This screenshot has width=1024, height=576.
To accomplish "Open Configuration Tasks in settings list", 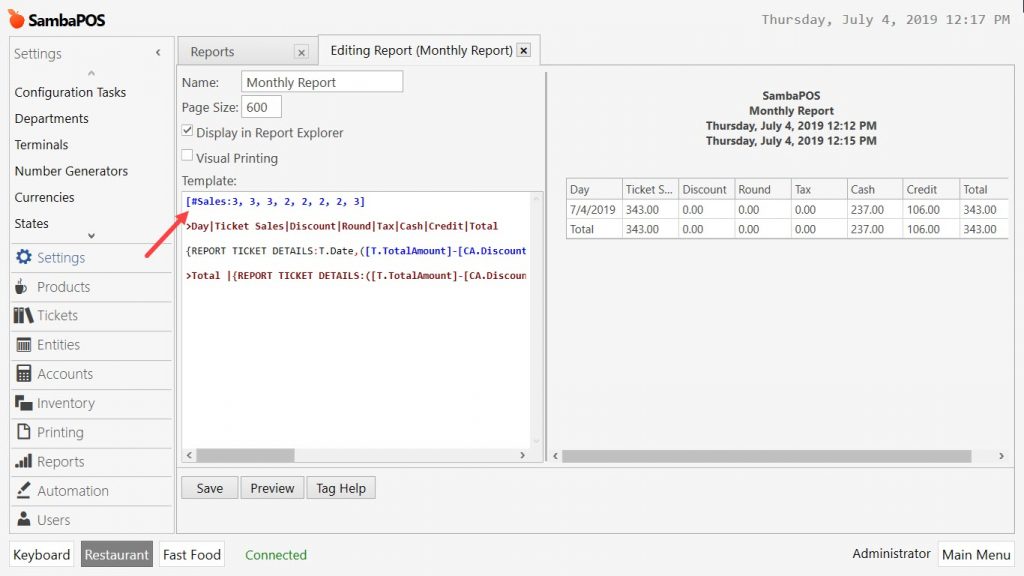I will point(71,92).
